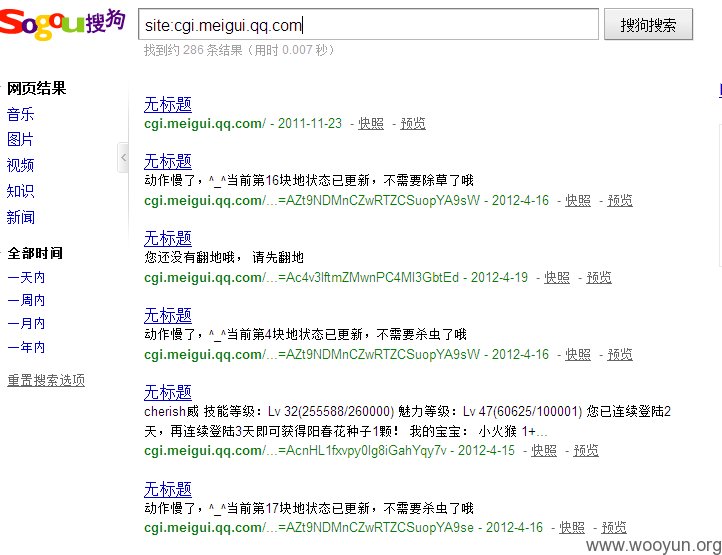
Task: Filter results to 一年内
Action: (26, 347)
